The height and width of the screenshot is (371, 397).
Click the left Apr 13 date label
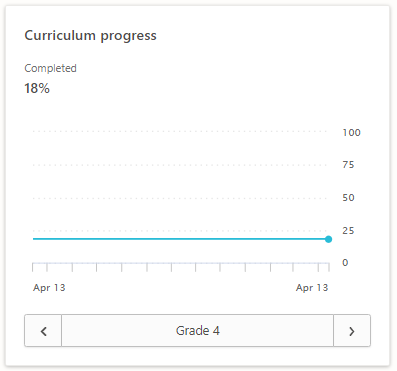49,288
